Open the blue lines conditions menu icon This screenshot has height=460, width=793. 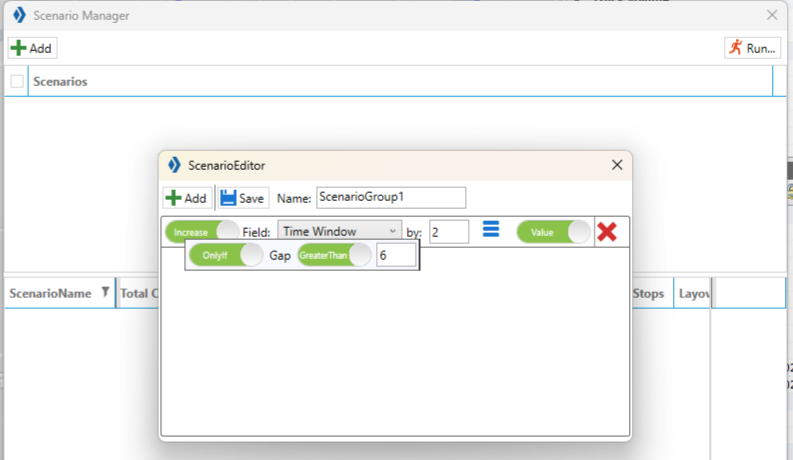pos(491,229)
